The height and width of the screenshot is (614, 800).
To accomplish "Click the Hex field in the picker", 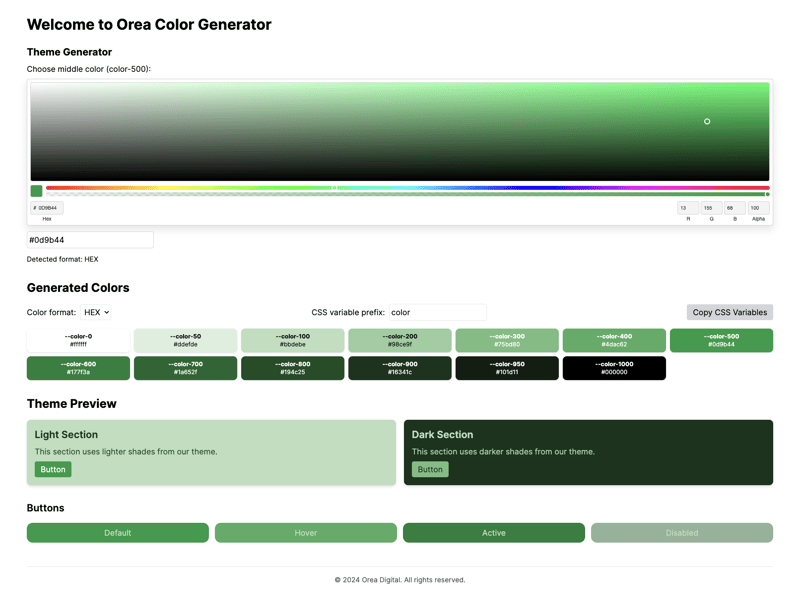I will coord(48,208).
